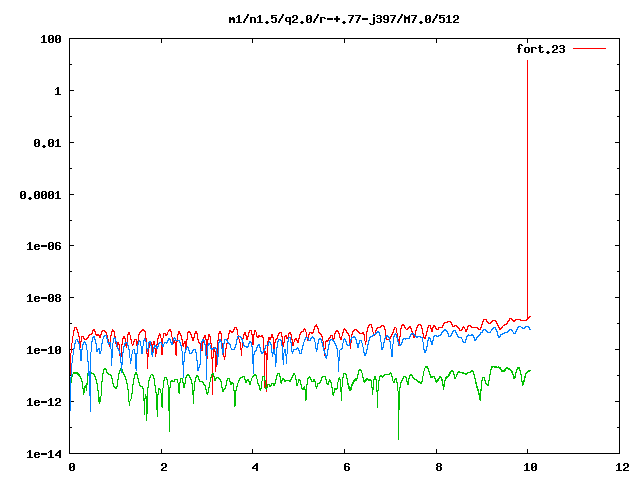Click the x-axis label 12
The width and height of the screenshot is (640, 480).
tap(622, 467)
